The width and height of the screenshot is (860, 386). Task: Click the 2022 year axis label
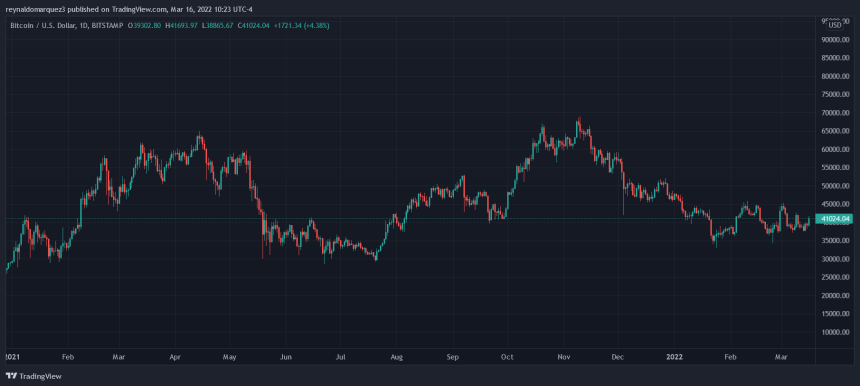pyautogui.click(x=674, y=357)
